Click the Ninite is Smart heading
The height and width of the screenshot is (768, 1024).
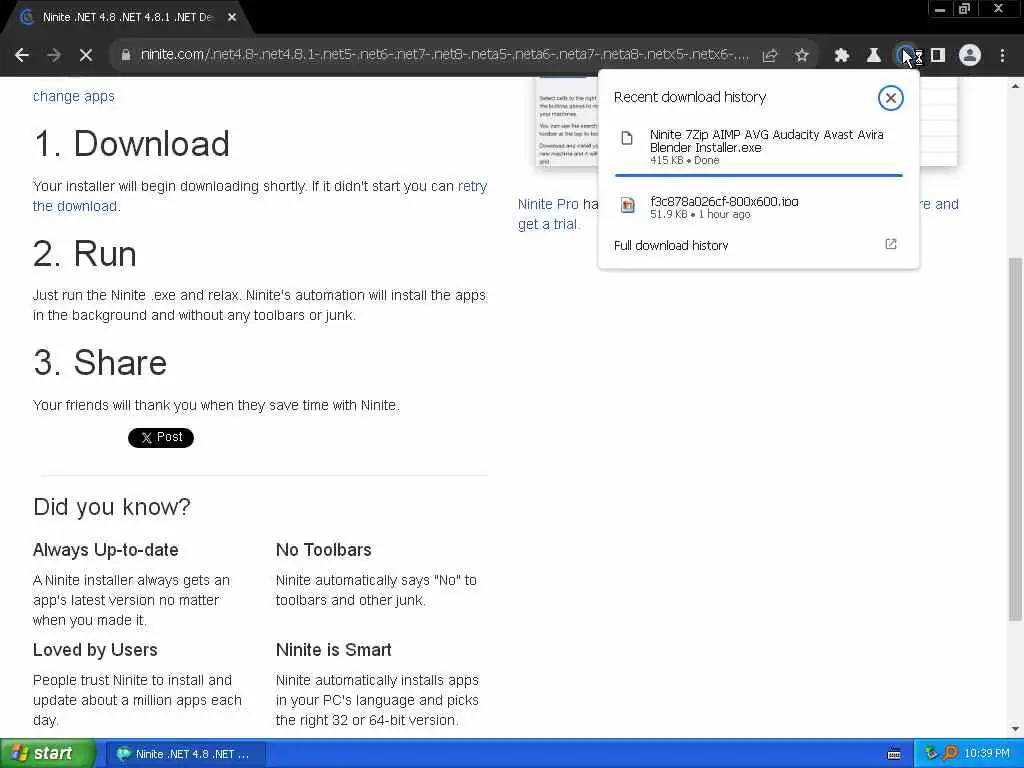click(333, 650)
